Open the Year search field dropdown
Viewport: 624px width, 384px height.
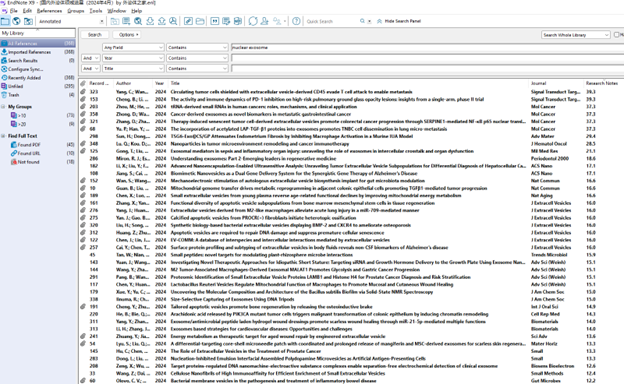point(133,58)
